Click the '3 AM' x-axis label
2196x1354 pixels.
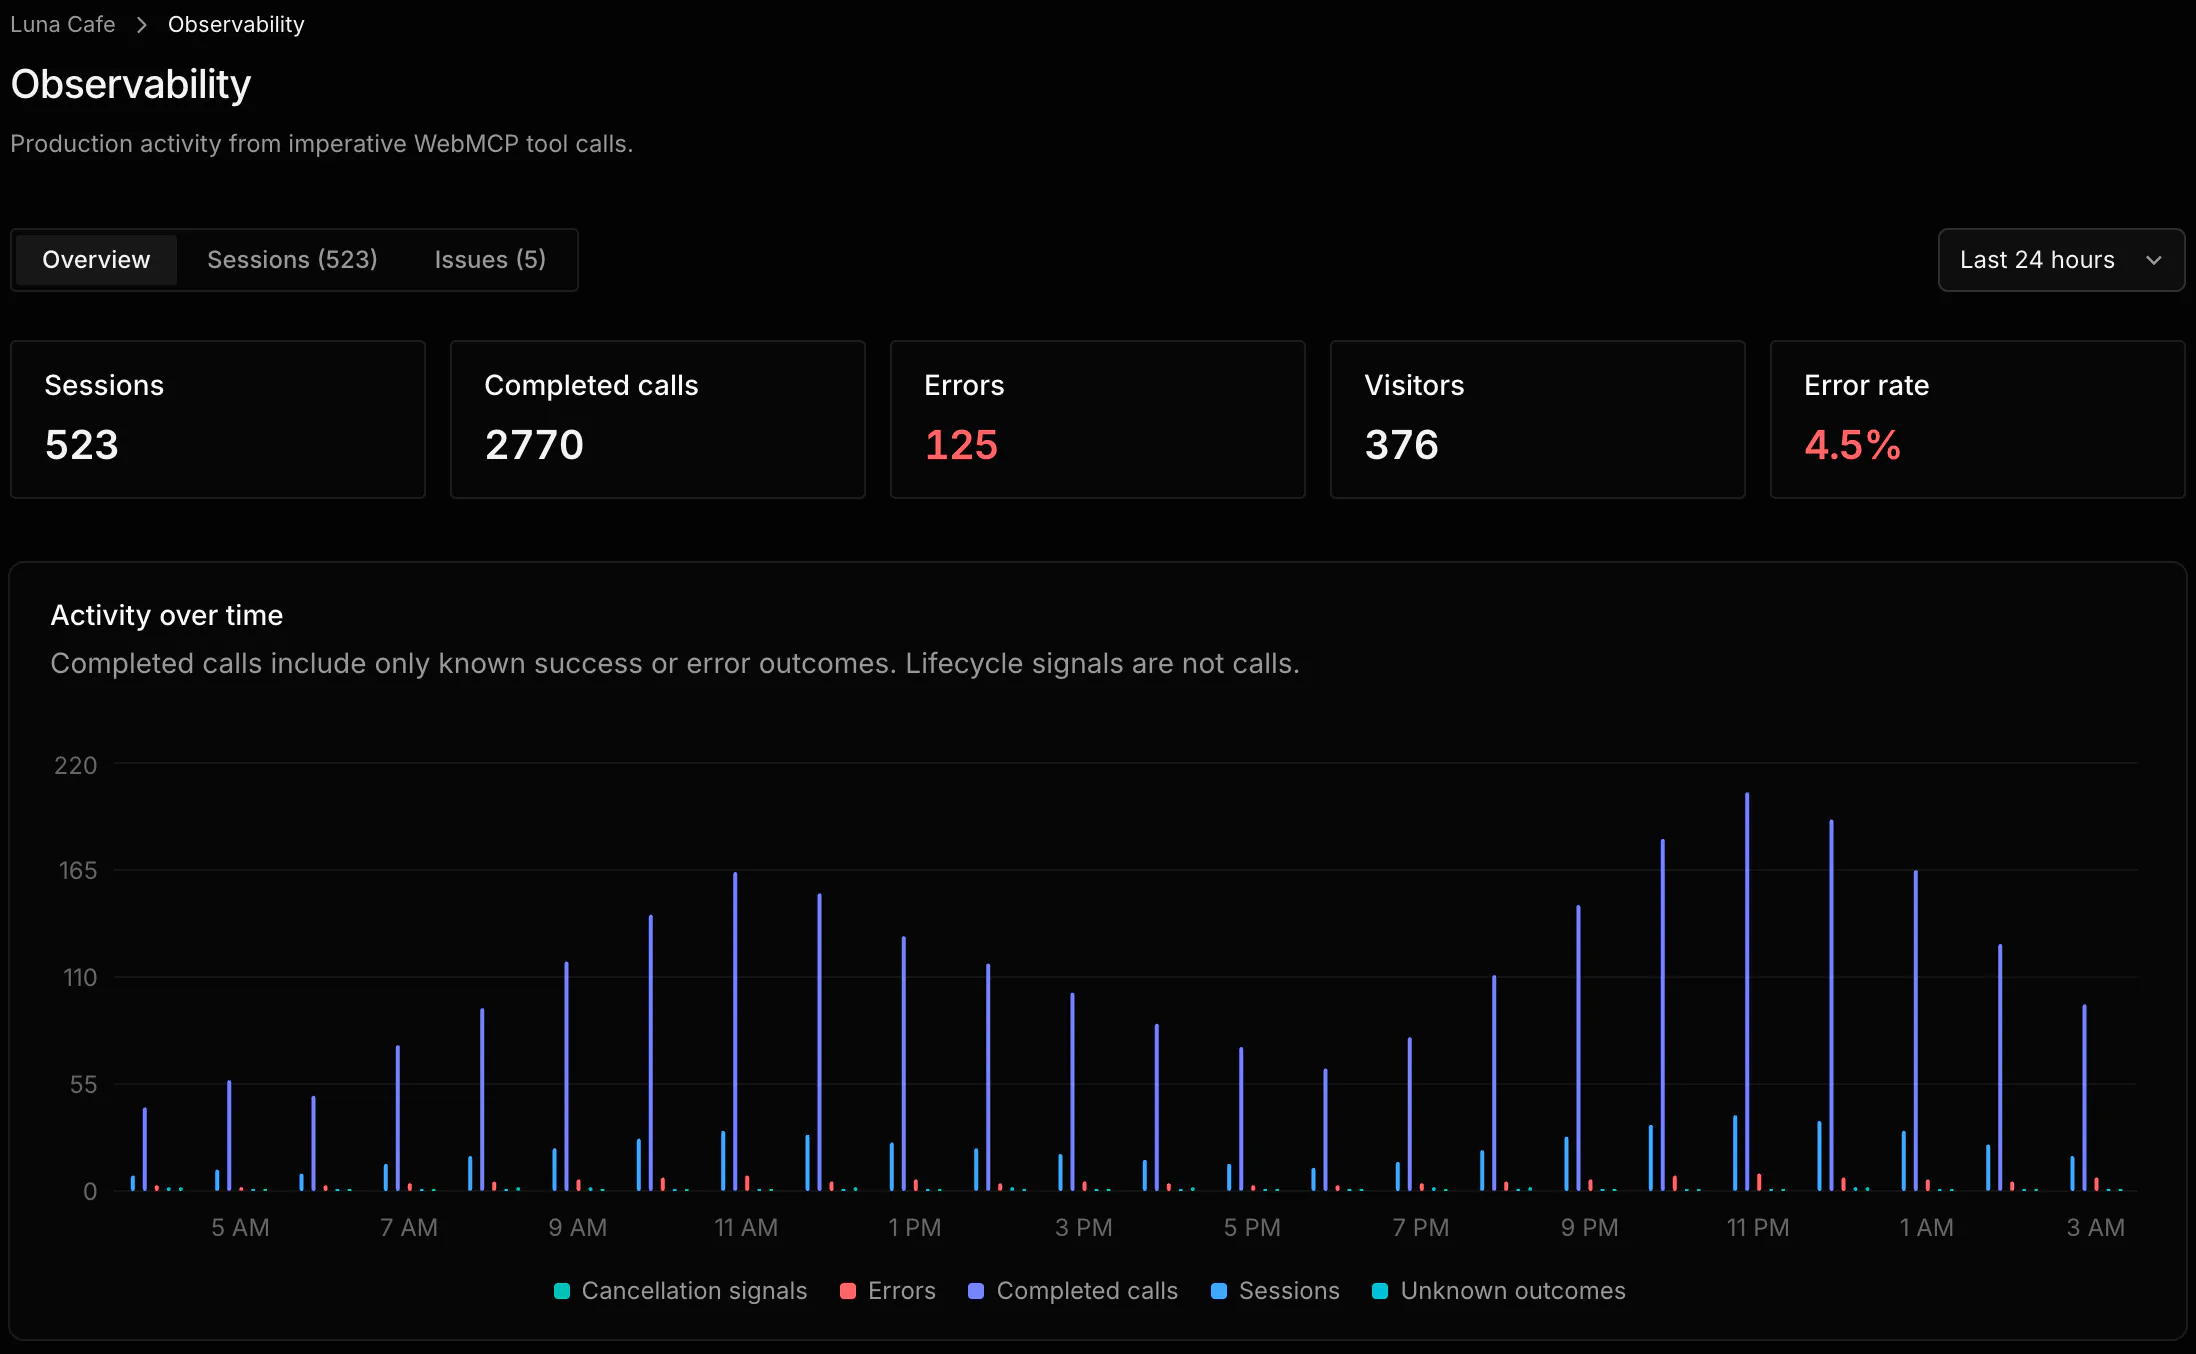pos(2096,1227)
